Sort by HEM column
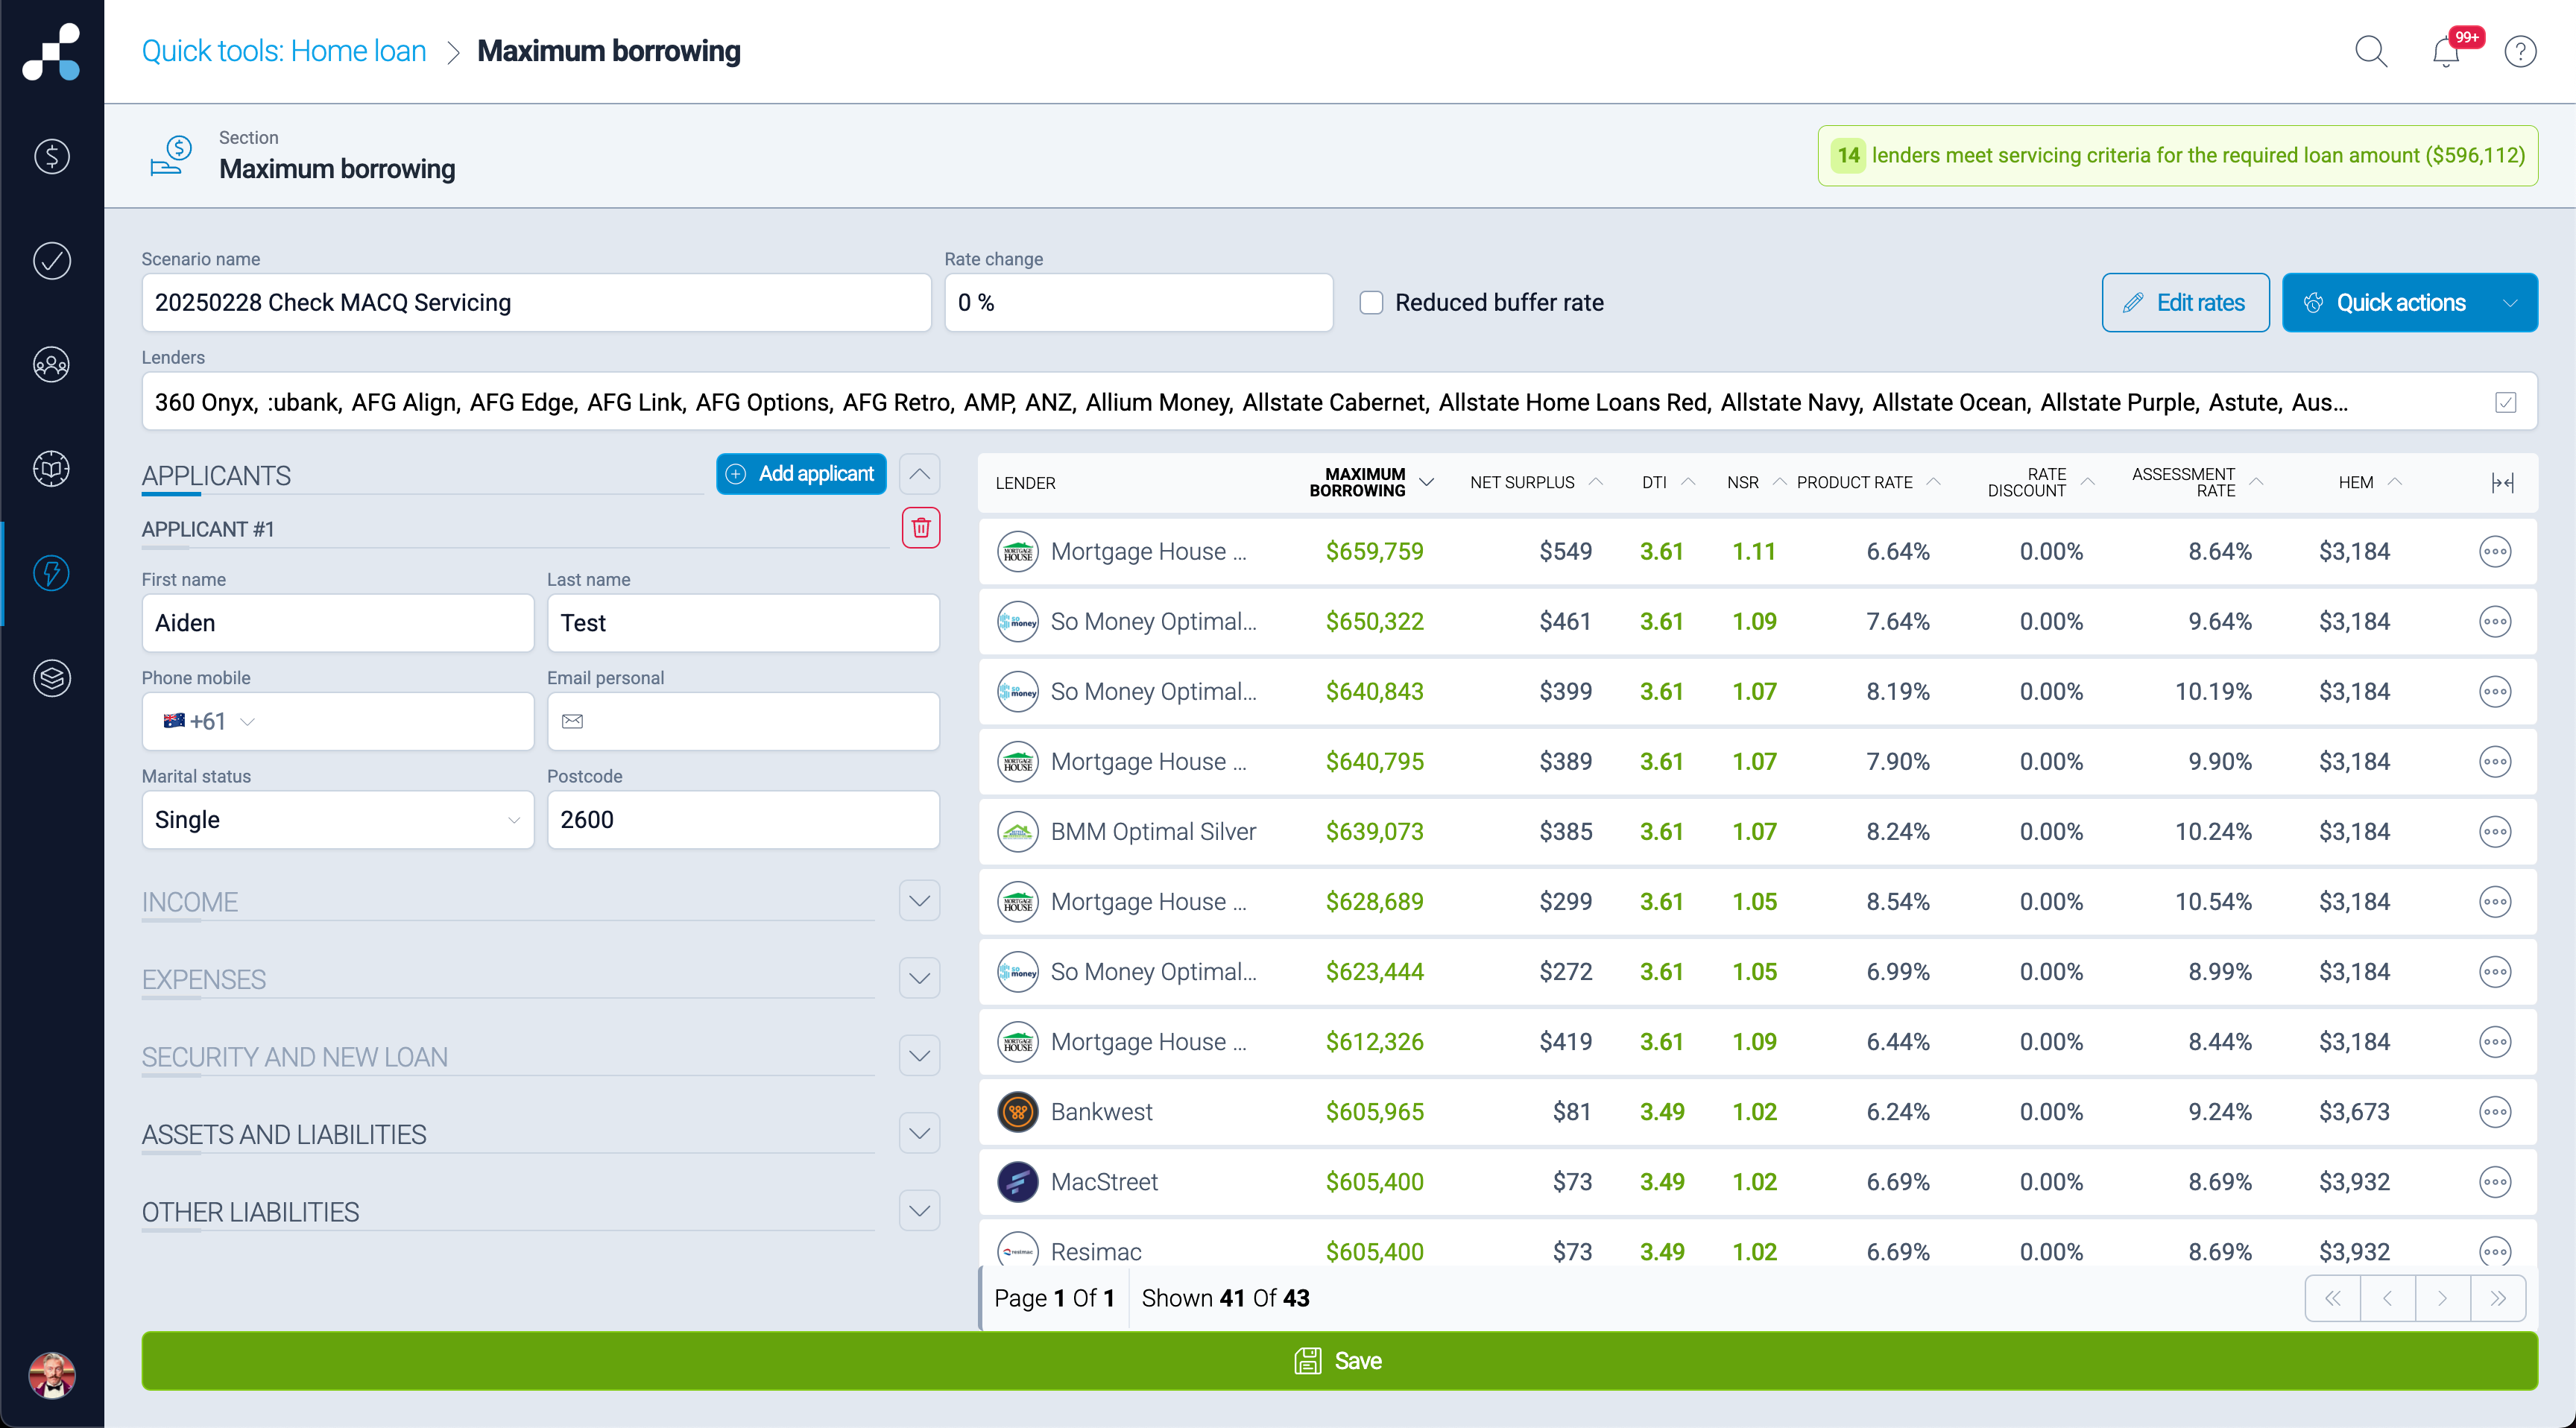This screenshot has width=2576, height=1428. (x=2369, y=483)
